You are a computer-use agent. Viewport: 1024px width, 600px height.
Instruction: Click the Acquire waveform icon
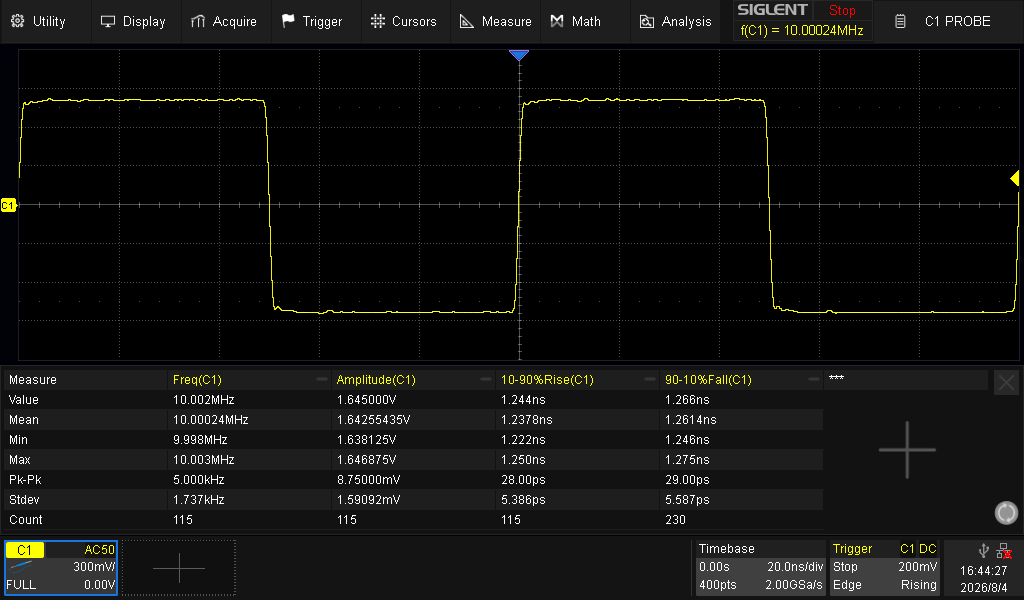coord(198,22)
